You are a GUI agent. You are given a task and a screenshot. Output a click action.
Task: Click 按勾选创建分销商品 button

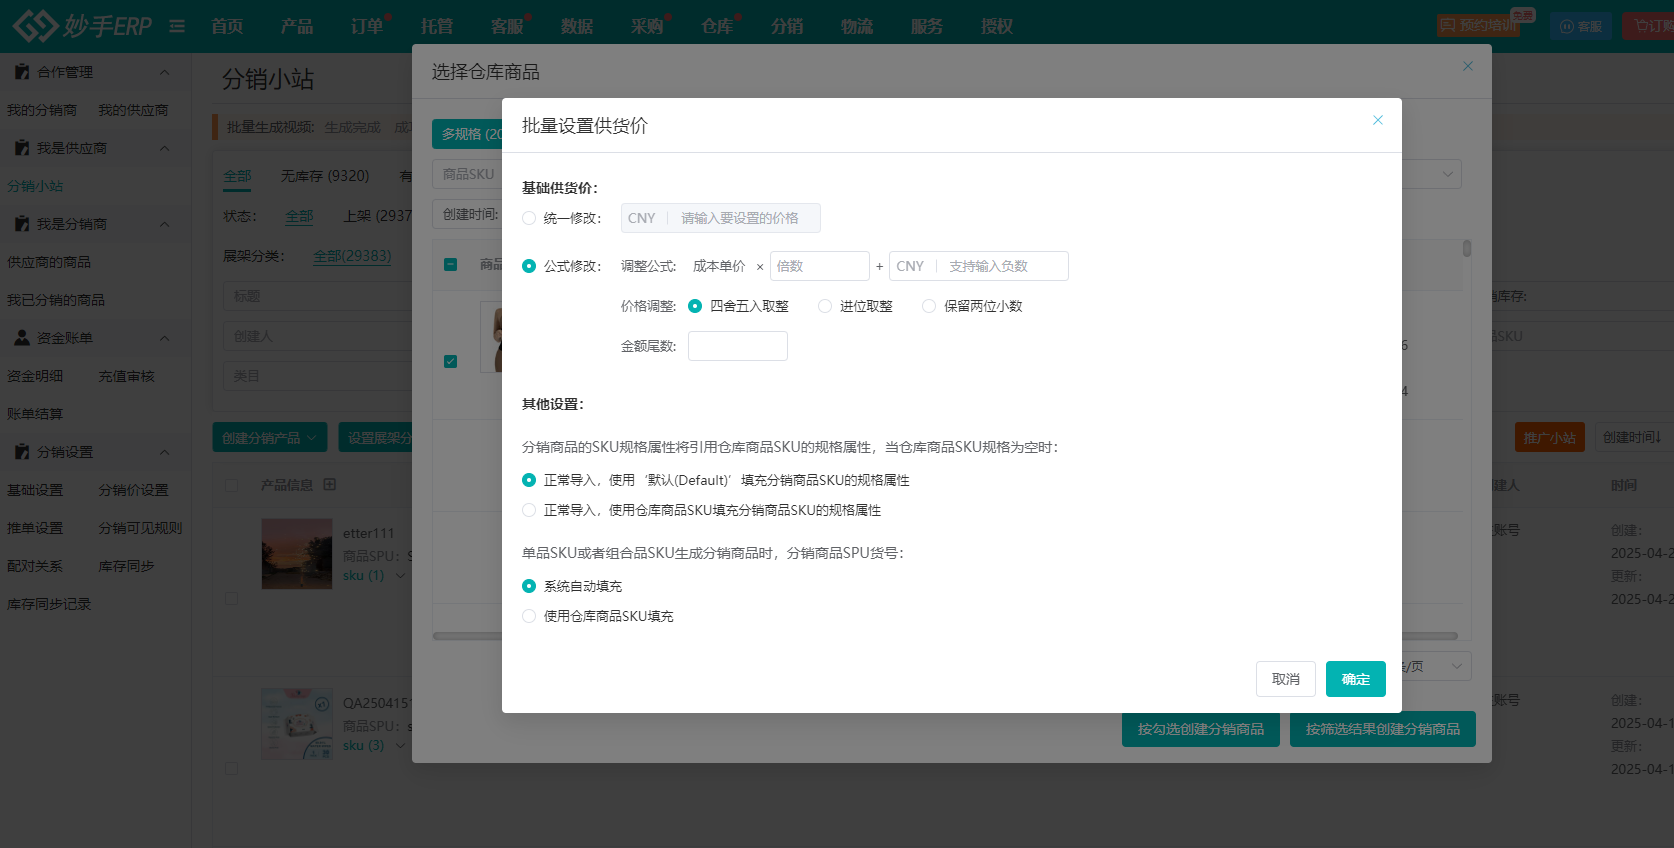pos(1201,729)
